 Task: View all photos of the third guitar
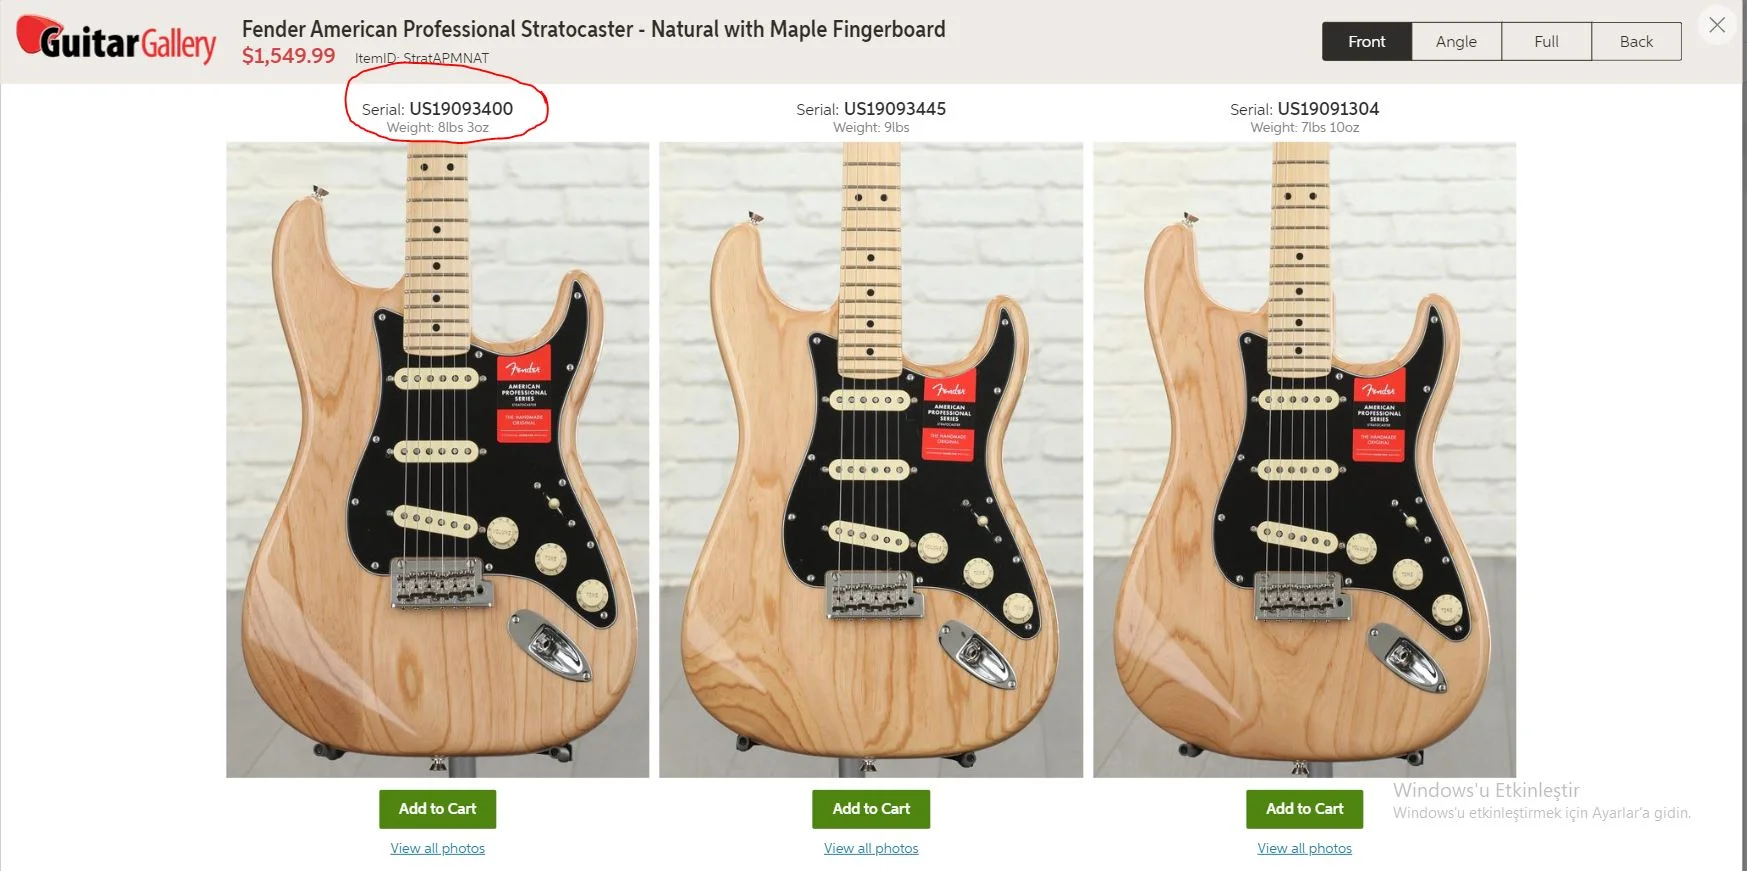[x=1304, y=848]
